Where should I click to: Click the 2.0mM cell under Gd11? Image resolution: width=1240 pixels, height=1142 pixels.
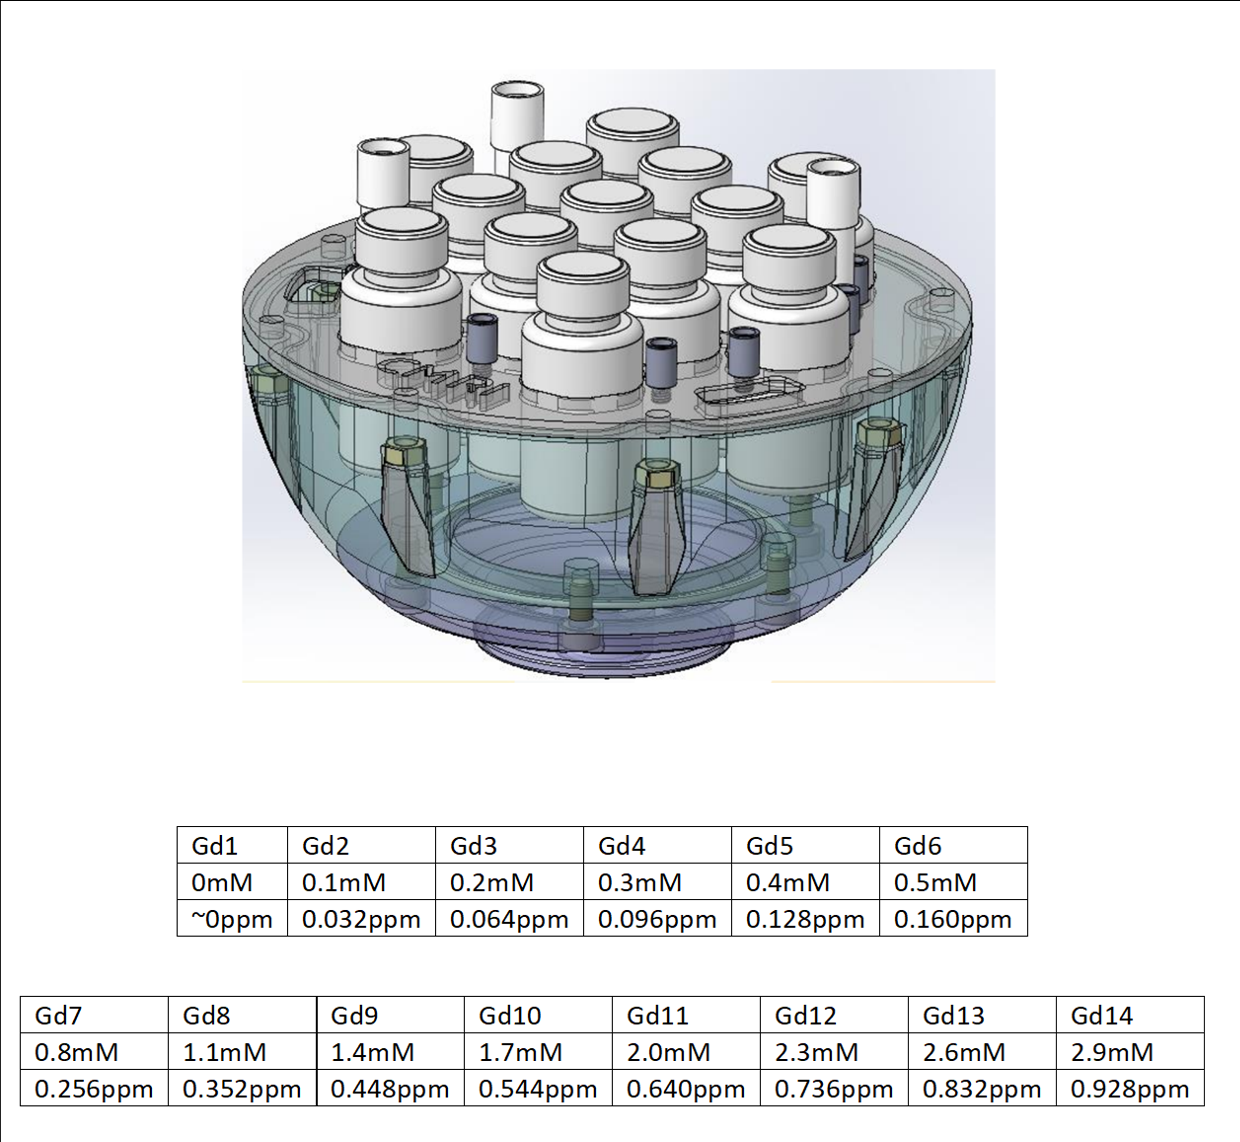click(686, 1052)
